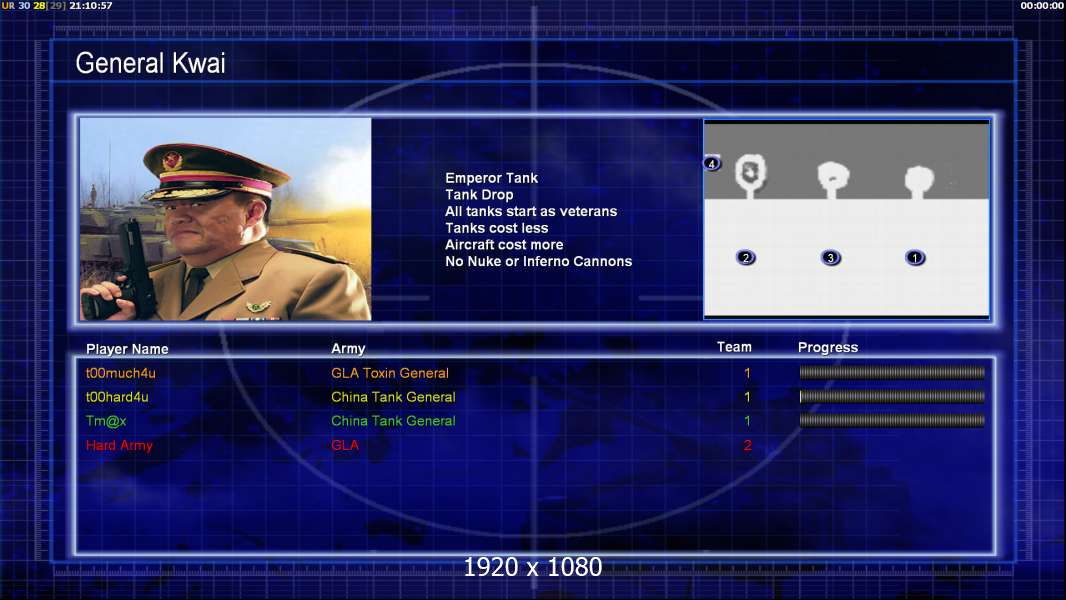
Task: Select player name Hard Army
Action: click(119, 445)
